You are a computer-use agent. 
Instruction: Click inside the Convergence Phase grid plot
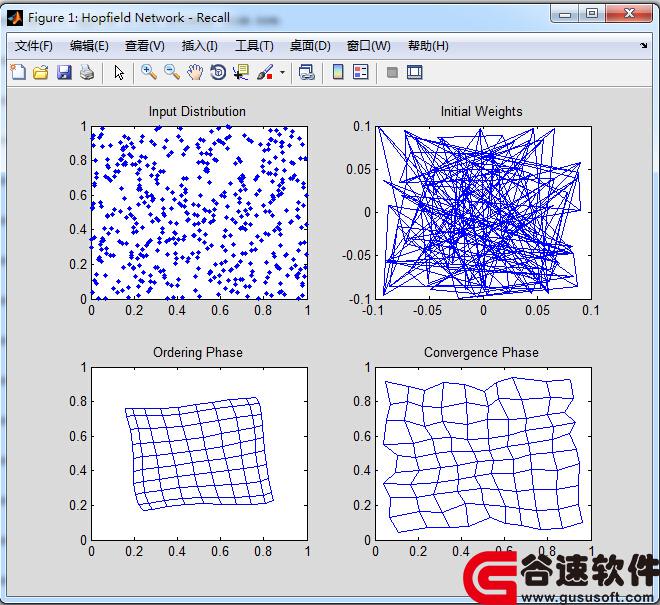coord(483,454)
